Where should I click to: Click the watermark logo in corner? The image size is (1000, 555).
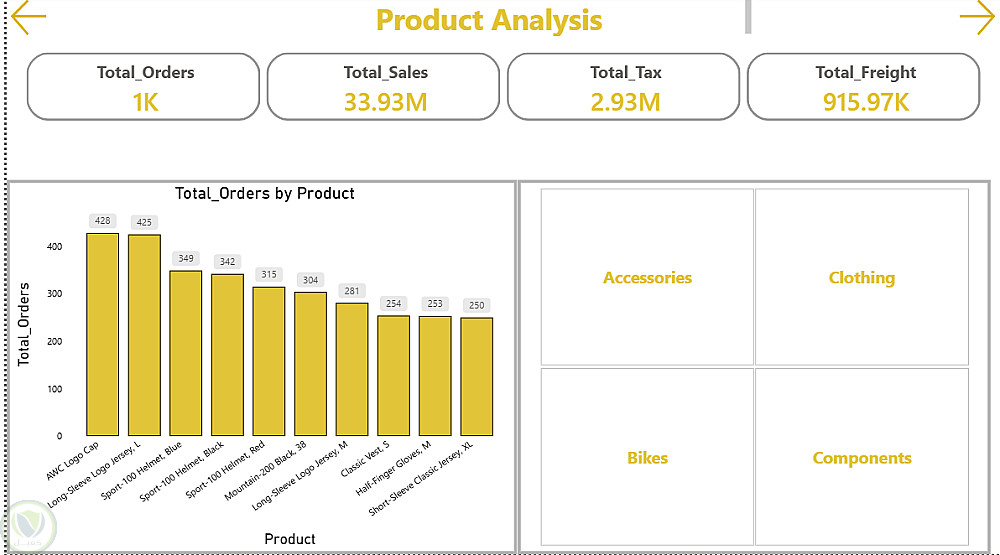[29, 526]
